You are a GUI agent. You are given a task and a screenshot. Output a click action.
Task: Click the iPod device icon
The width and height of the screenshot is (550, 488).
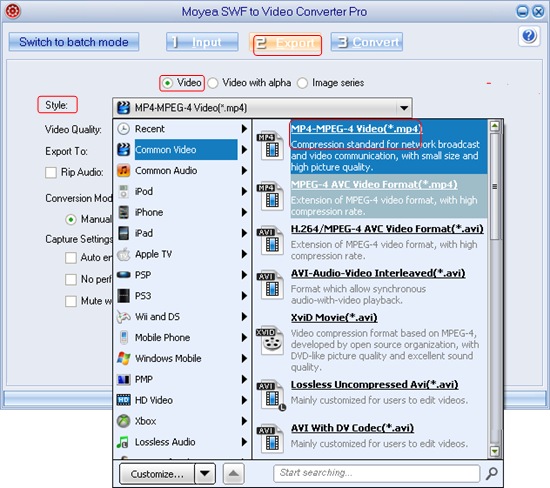(x=123, y=192)
